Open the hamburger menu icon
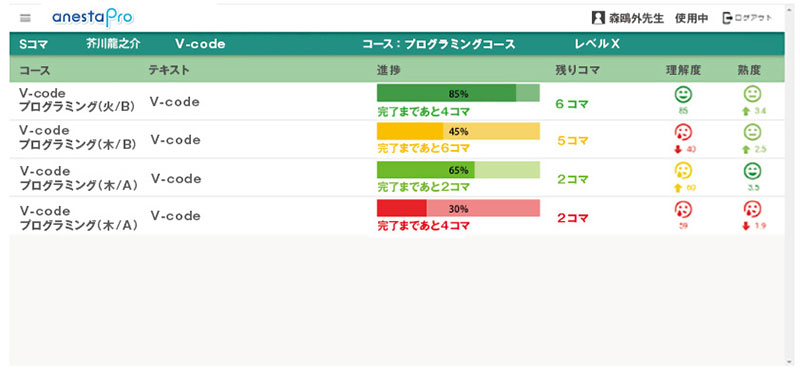The width and height of the screenshot is (800, 371). pyautogui.click(x=25, y=18)
